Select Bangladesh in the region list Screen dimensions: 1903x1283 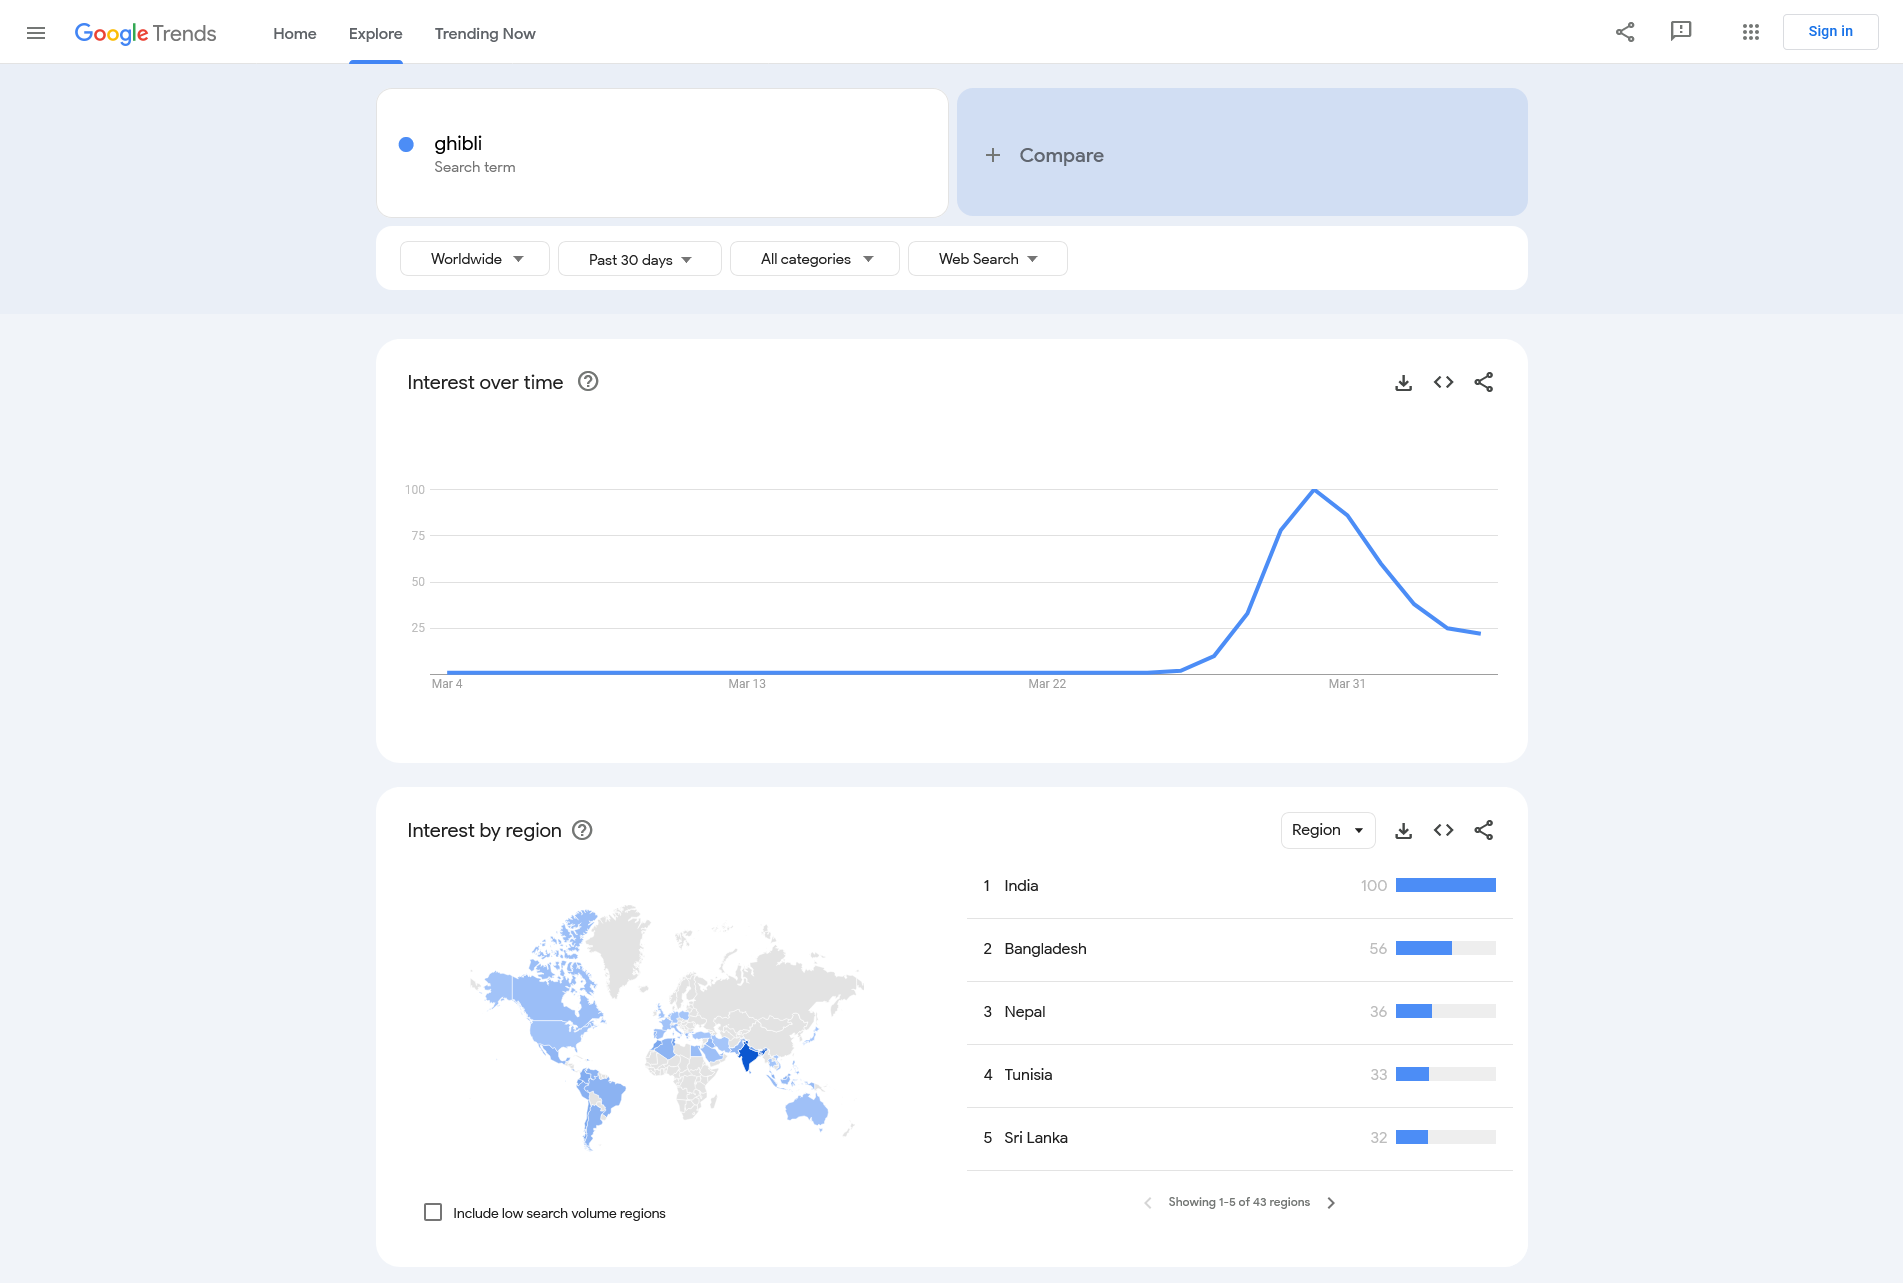pyautogui.click(x=1240, y=949)
